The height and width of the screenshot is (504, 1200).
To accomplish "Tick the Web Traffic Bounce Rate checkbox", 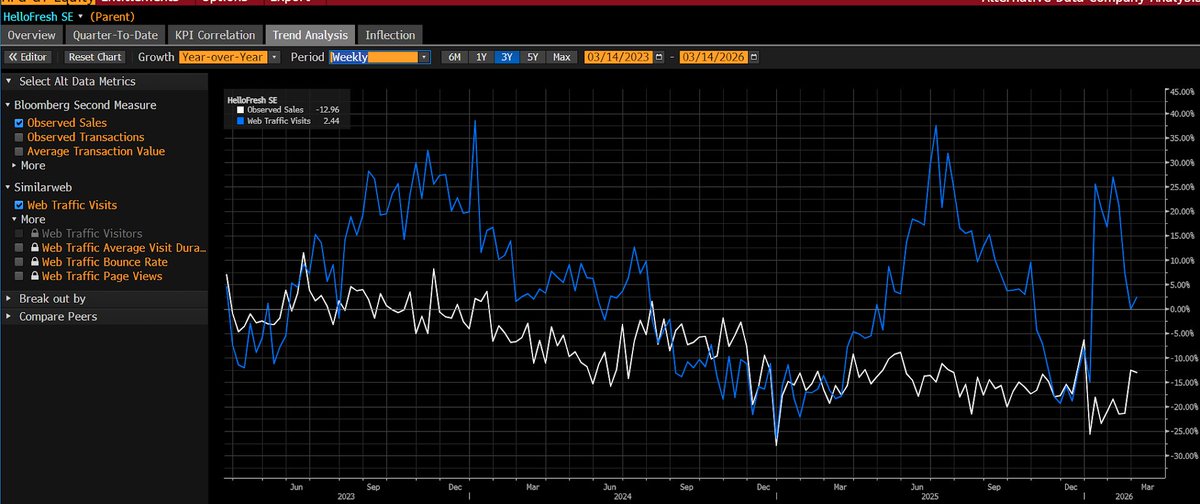I will (x=19, y=262).
